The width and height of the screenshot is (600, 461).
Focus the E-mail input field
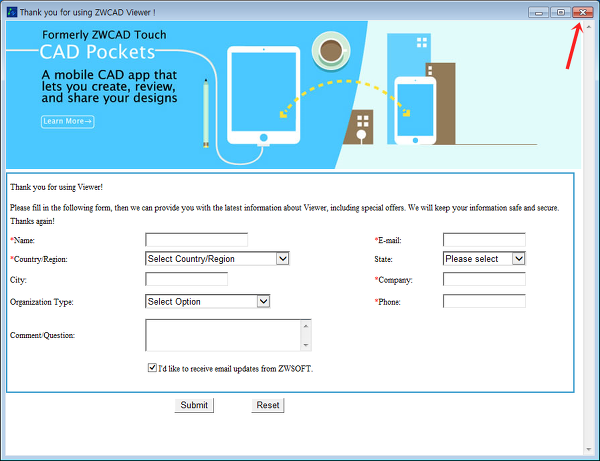click(484, 240)
